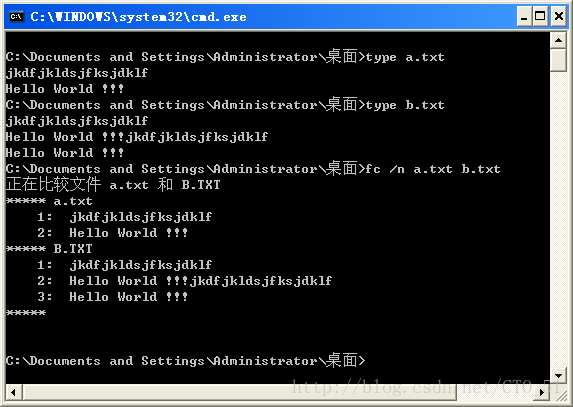
Task: Click the '正在比较文件 a.txt 和 B.TXT' line
Action: tap(113, 185)
